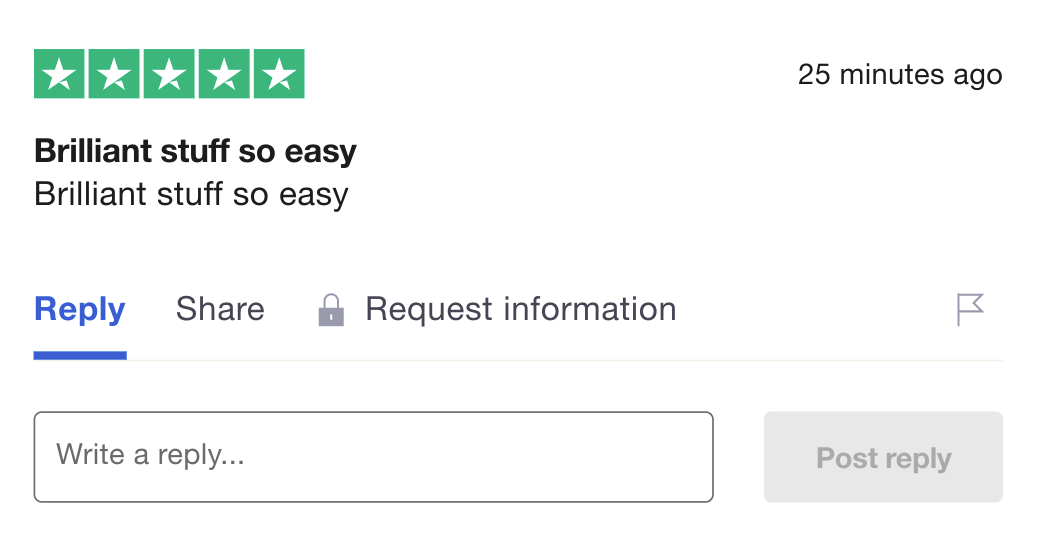Image resolution: width=1045 pixels, height=546 pixels.
Task: Click the right end of the reply input box
Action: click(x=690, y=457)
